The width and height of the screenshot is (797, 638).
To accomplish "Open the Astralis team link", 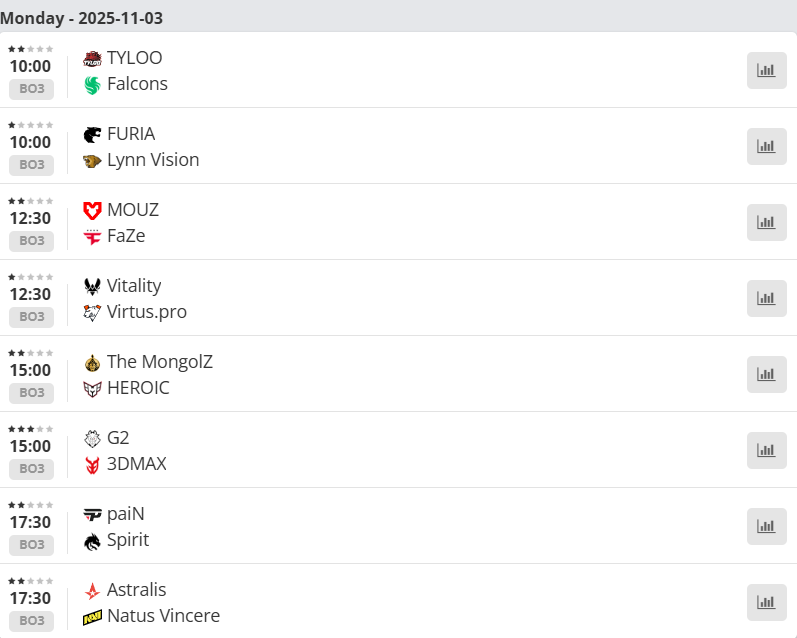I will point(137,590).
